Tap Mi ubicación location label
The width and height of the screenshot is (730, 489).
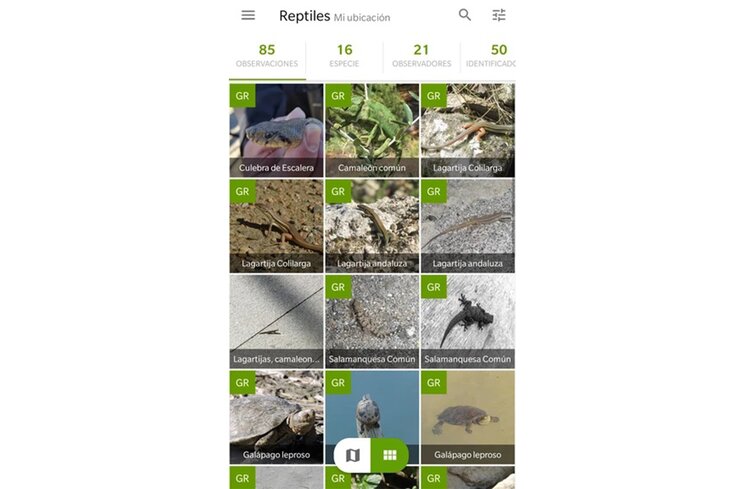pos(362,18)
